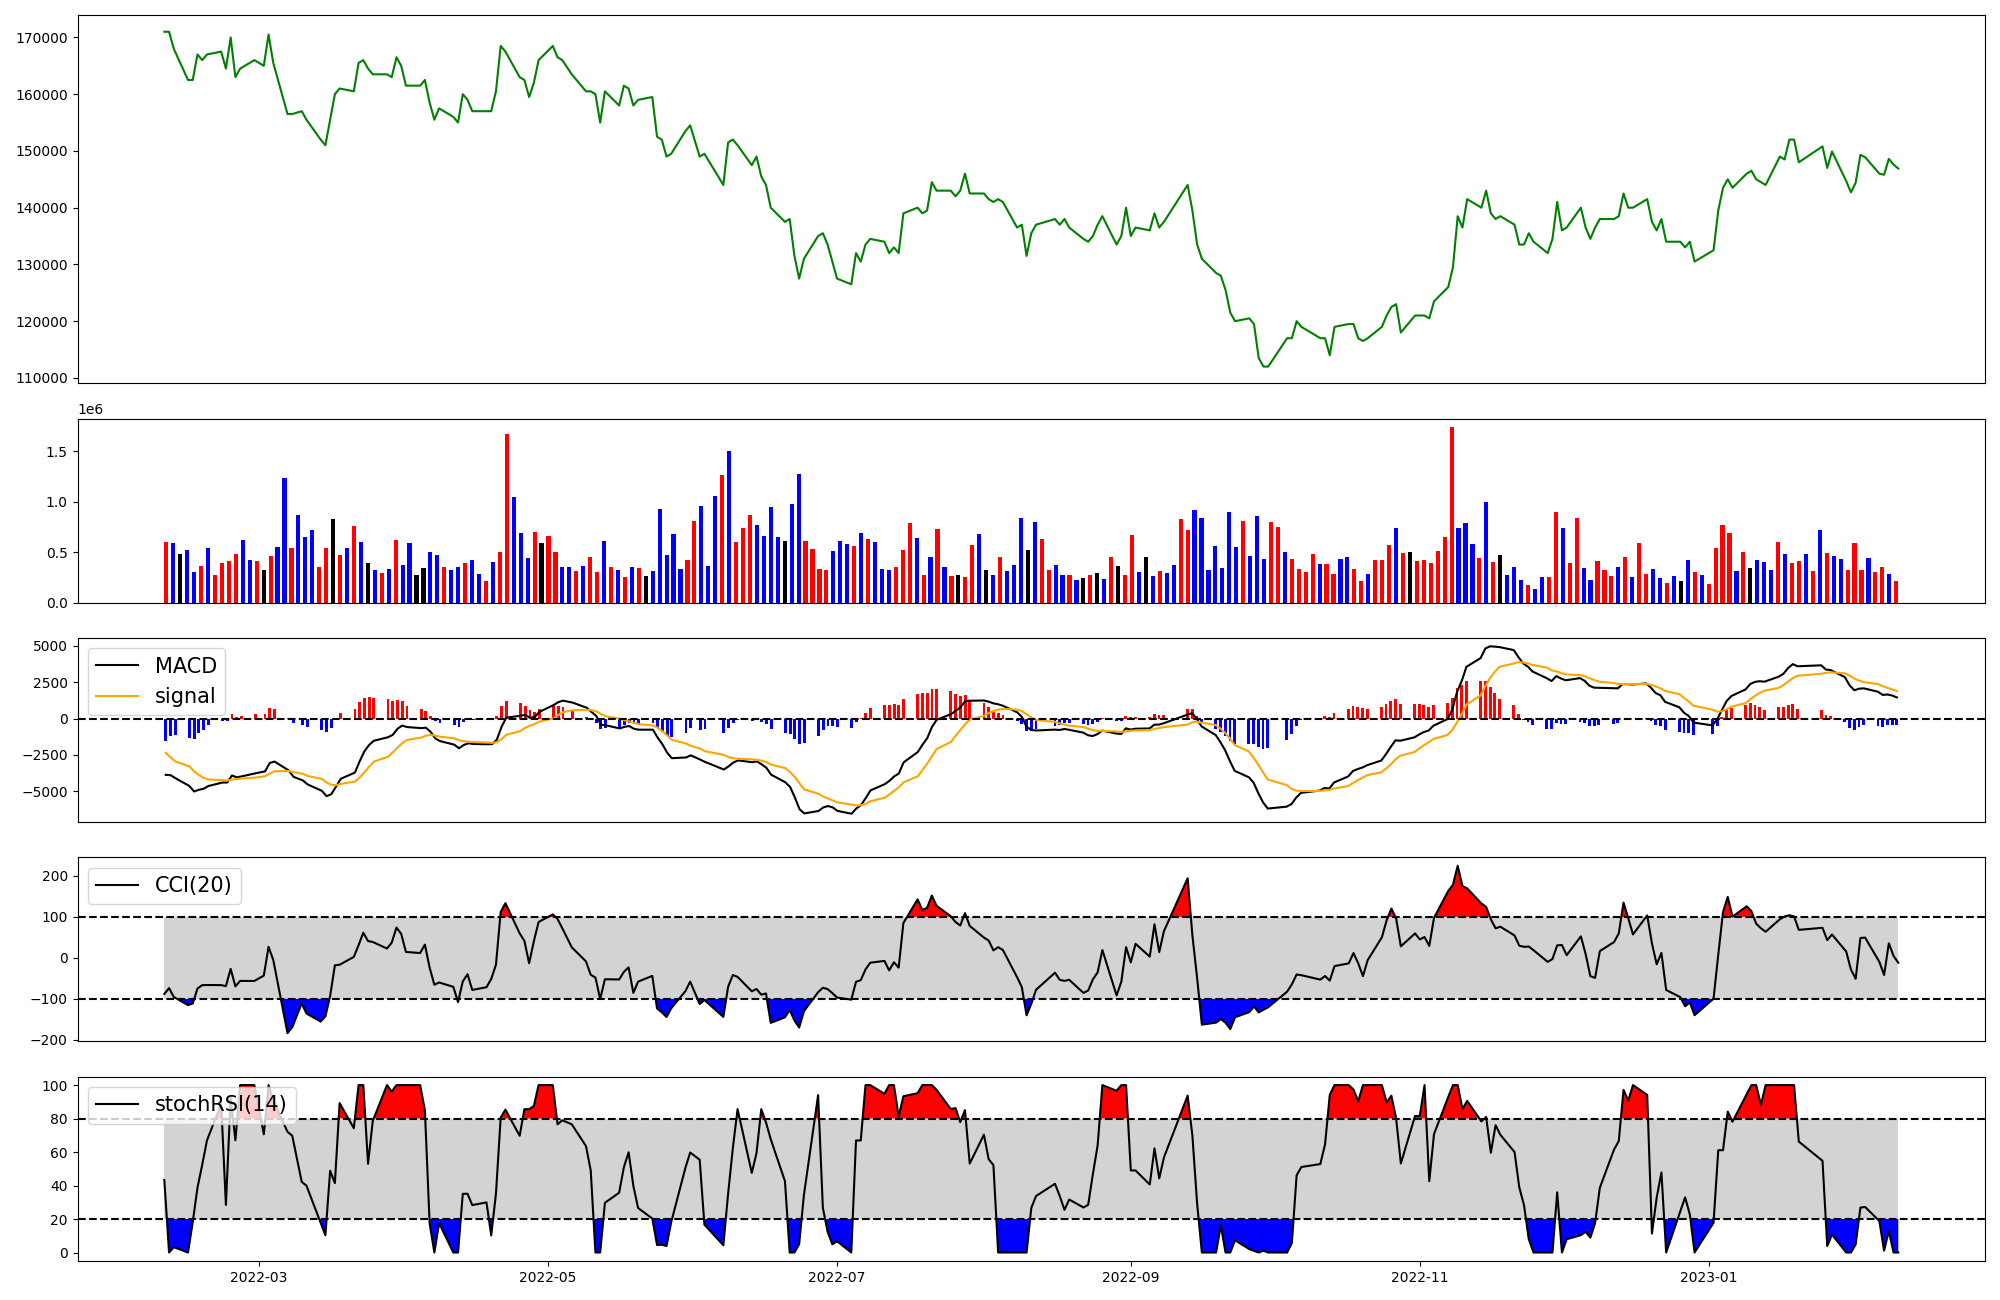The width and height of the screenshot is (2000, 1300).
Task: Click the 2023-01 x-axis date label
Action: pos(1708,1277)
